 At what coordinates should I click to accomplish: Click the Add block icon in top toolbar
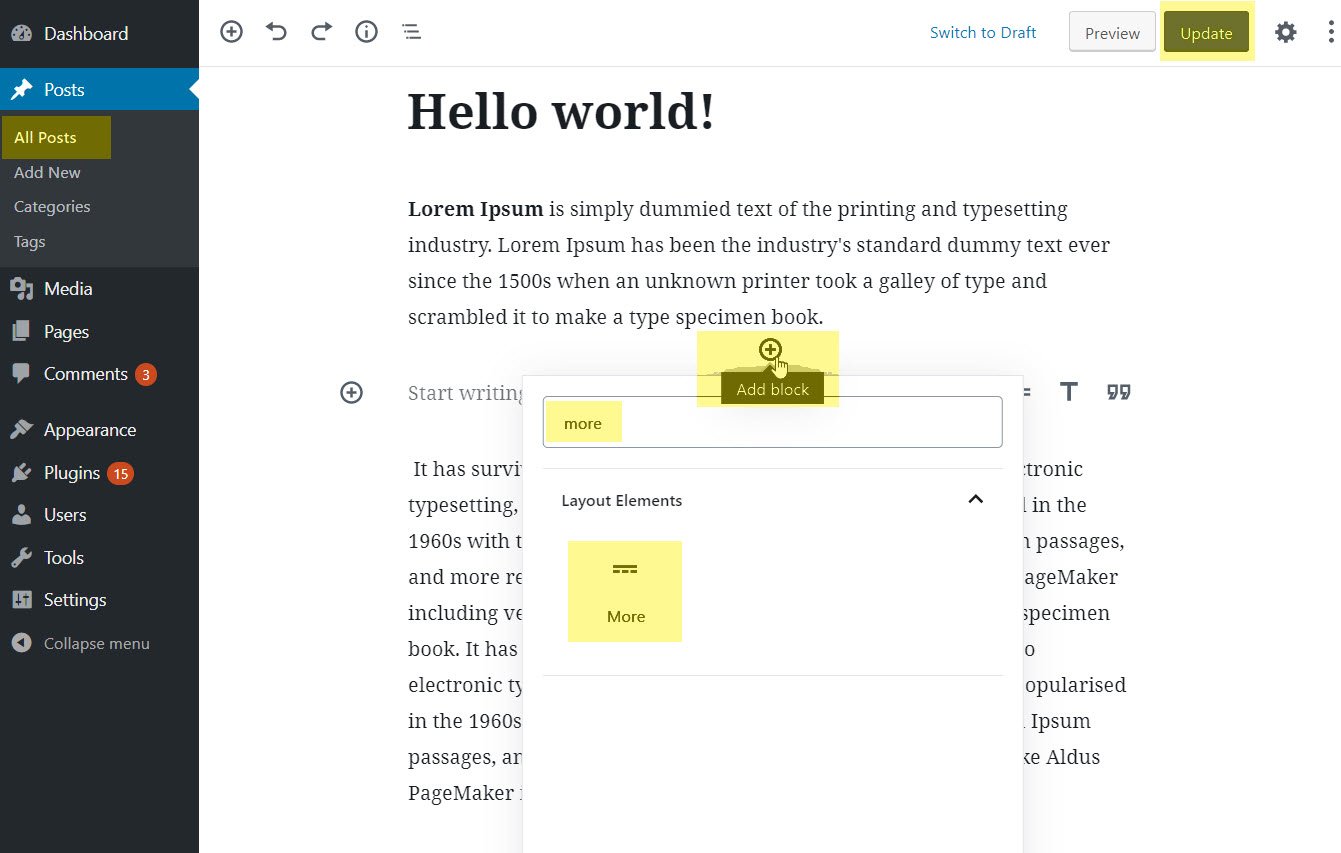pos(231,32)
